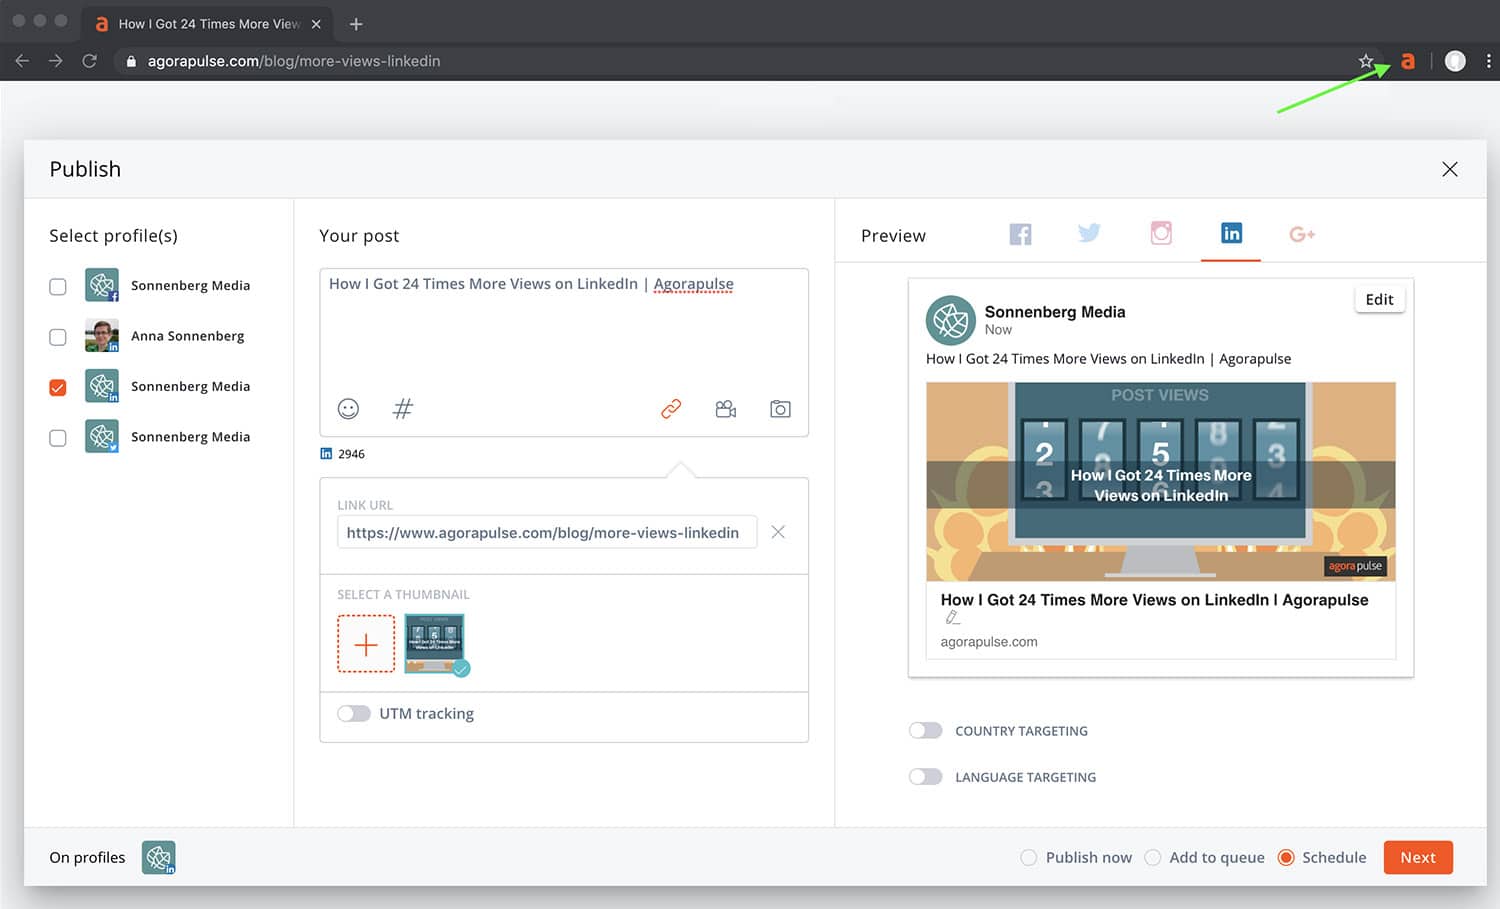Switch preview to Twitter

click(x=1089, y=233)
